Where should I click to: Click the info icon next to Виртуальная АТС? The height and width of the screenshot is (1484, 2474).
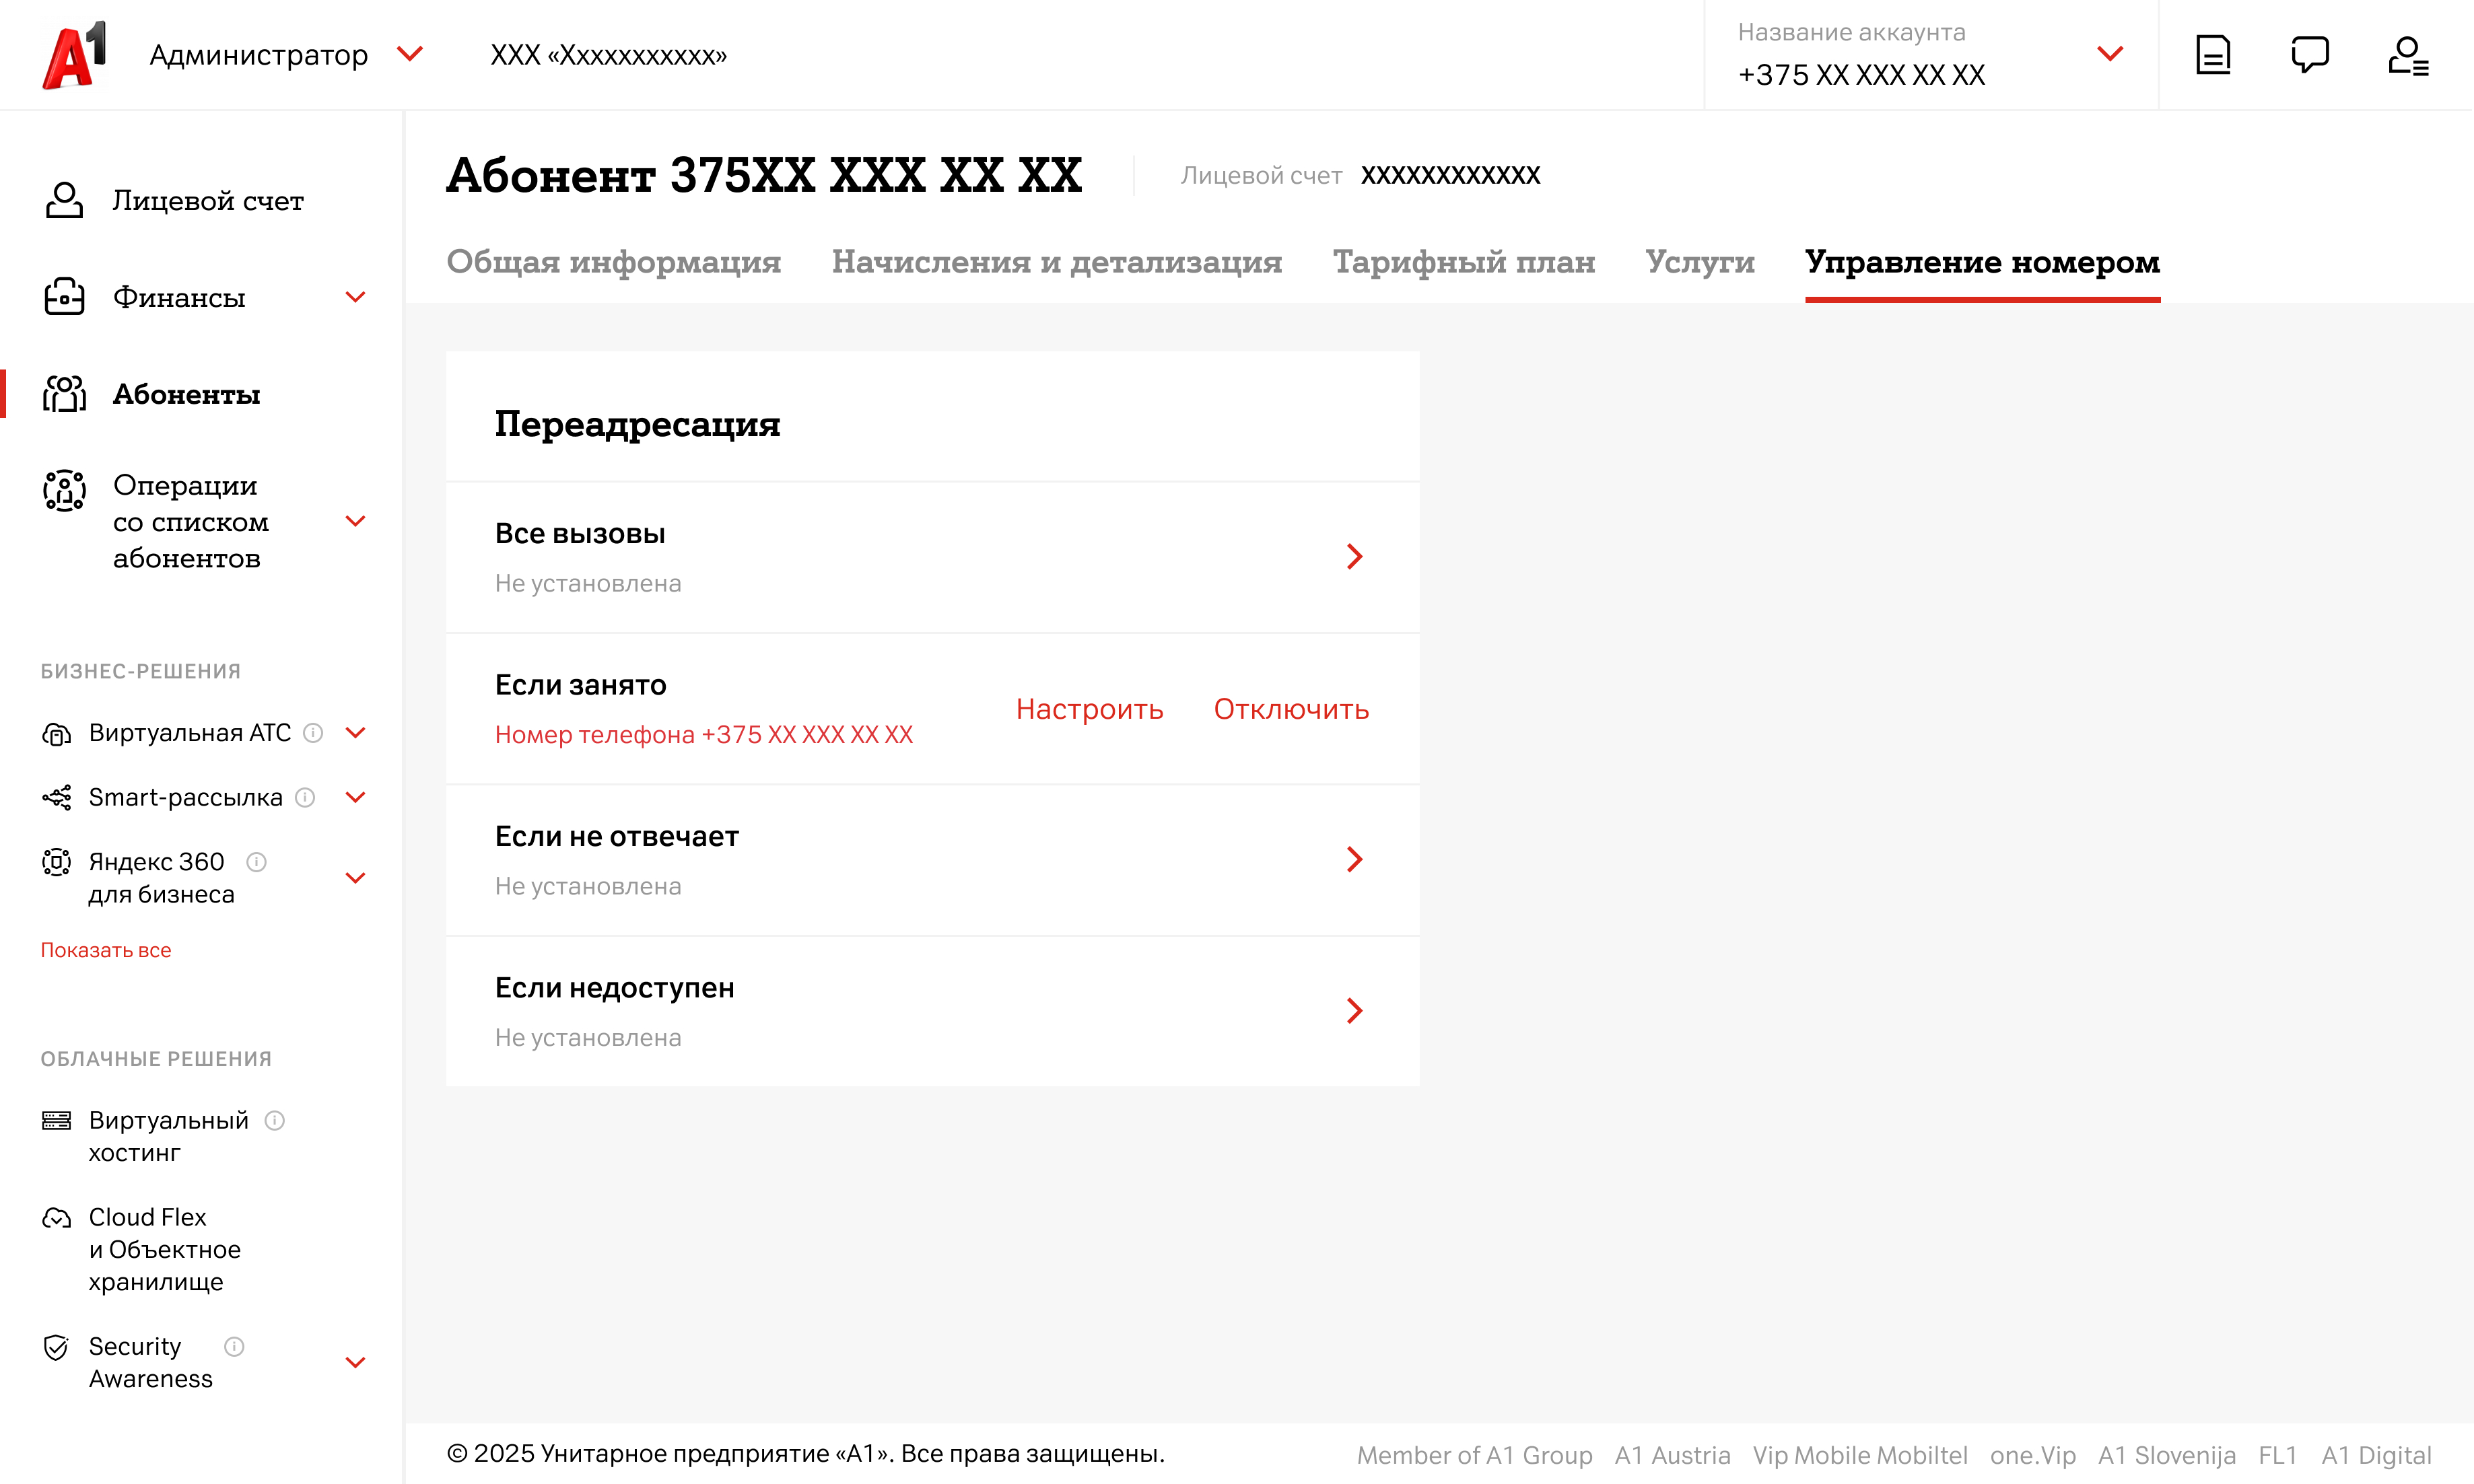(x=313, y=733)
